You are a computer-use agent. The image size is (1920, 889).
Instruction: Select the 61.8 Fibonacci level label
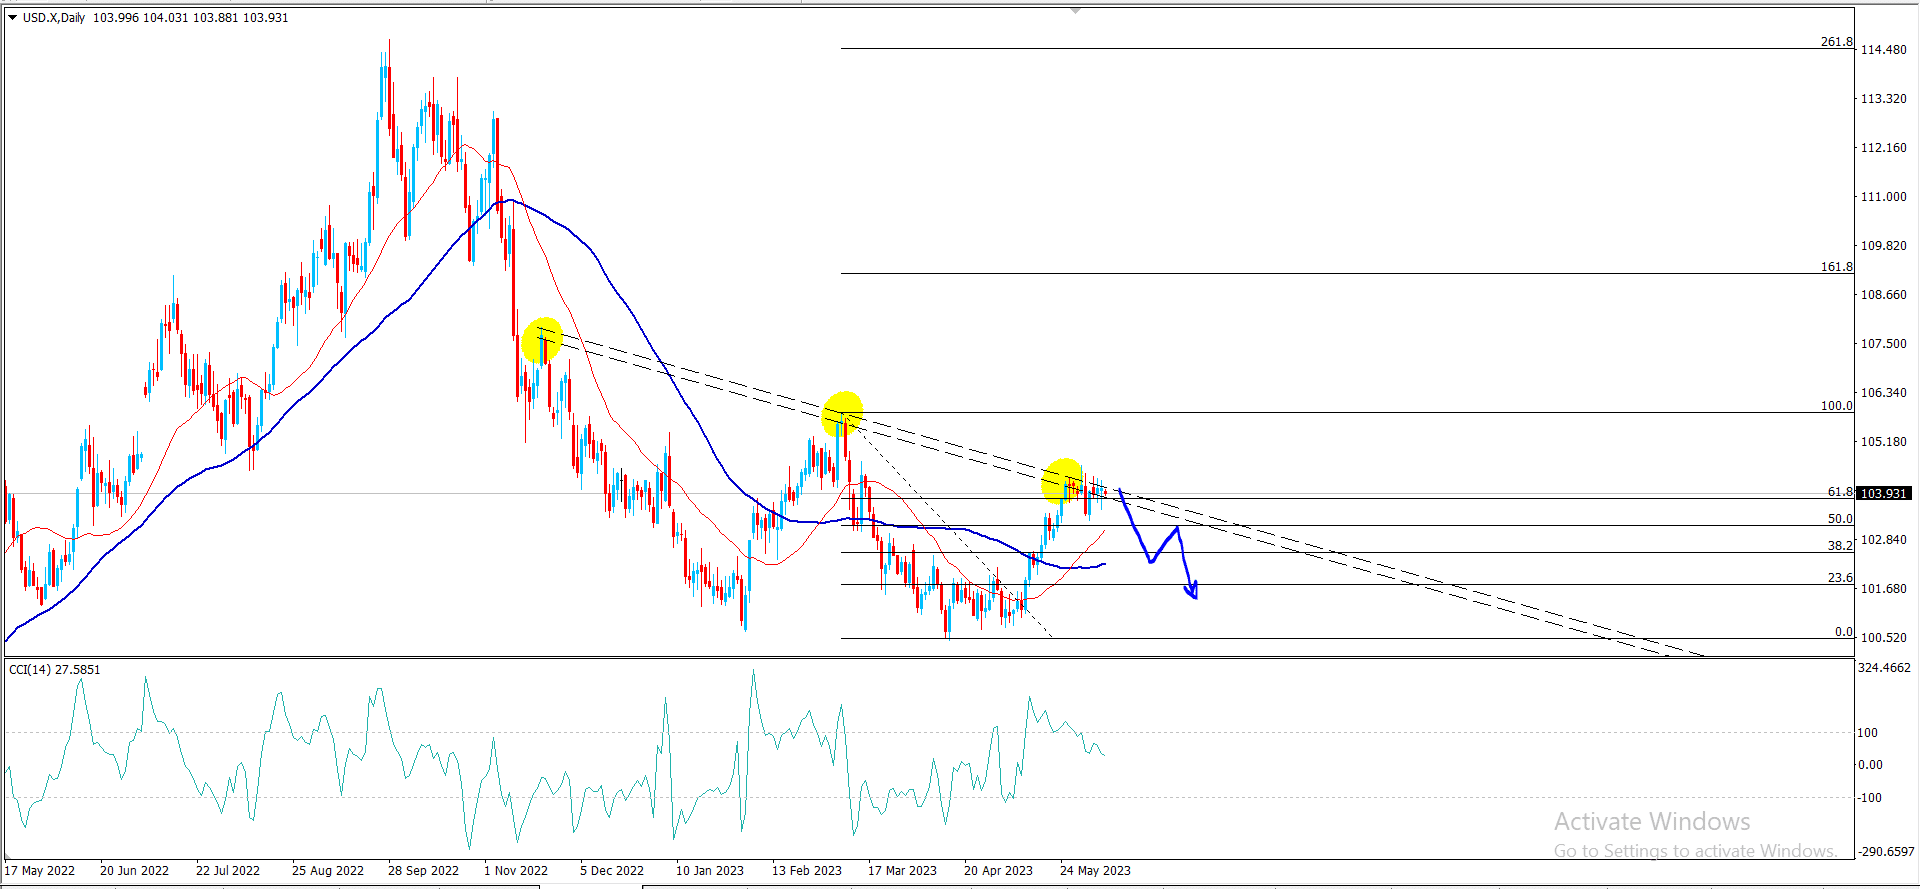point(1841,492)
